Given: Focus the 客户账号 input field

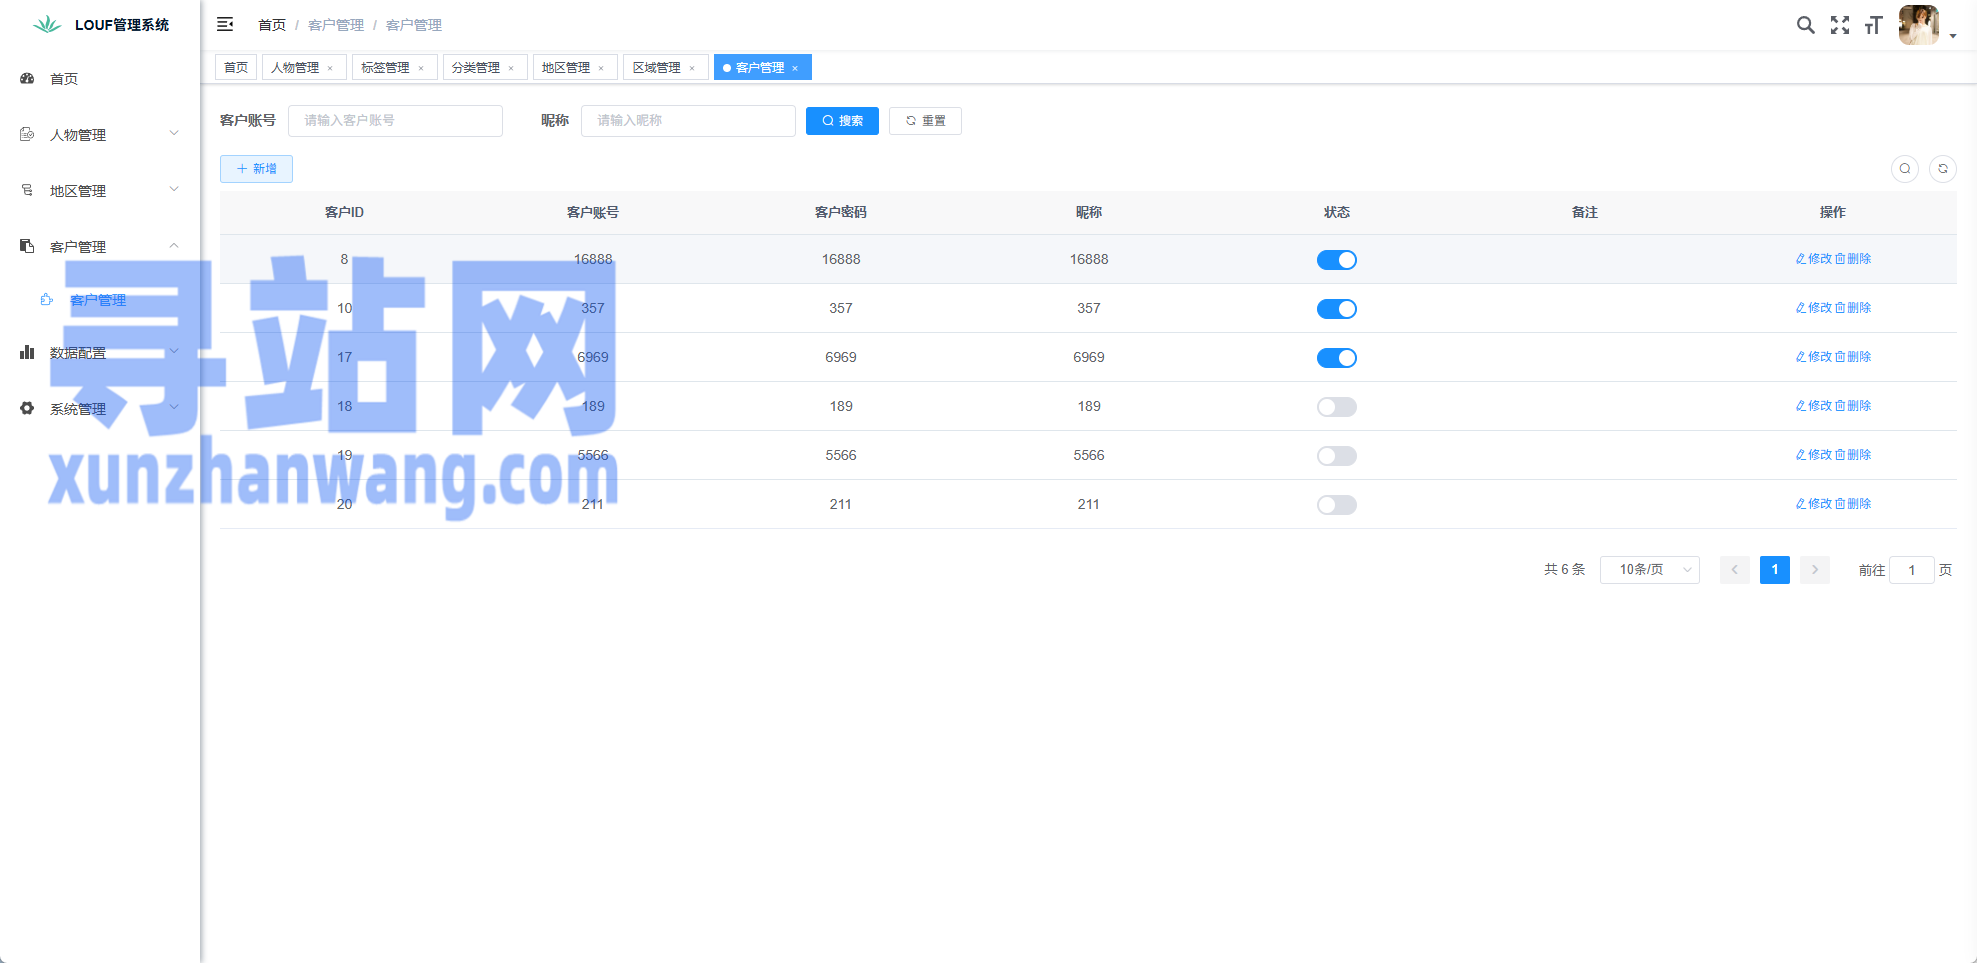Looking at the screenshot, I should click(395, 121).
